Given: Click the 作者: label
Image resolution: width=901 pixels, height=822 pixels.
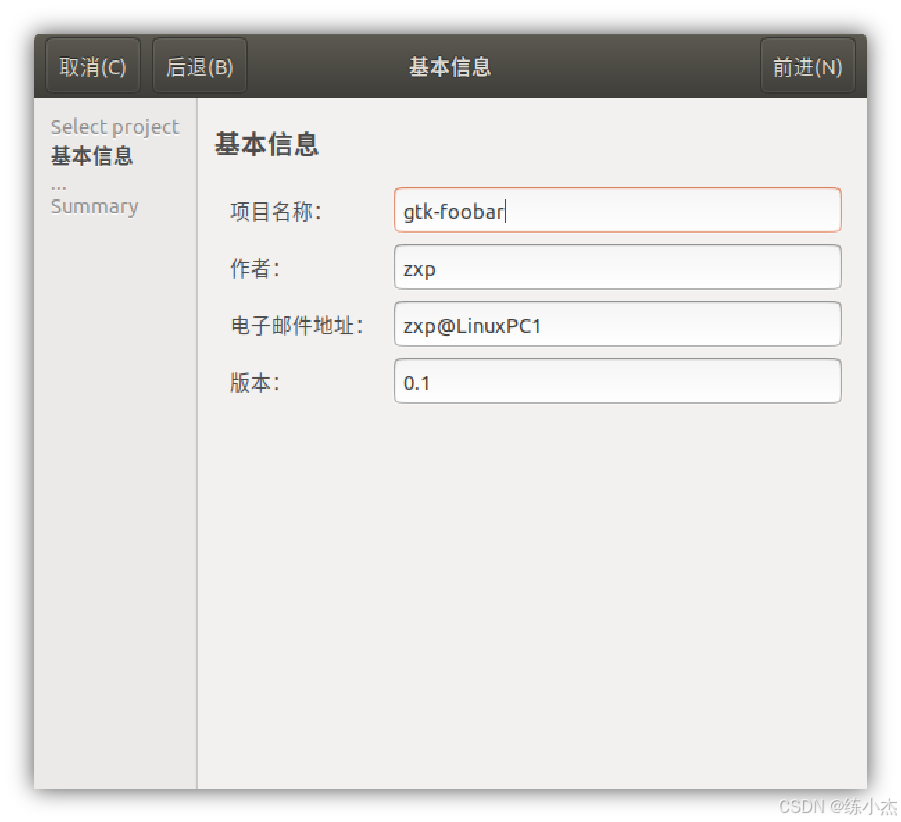Looking at the screenshot, I should tap(255, 268).
